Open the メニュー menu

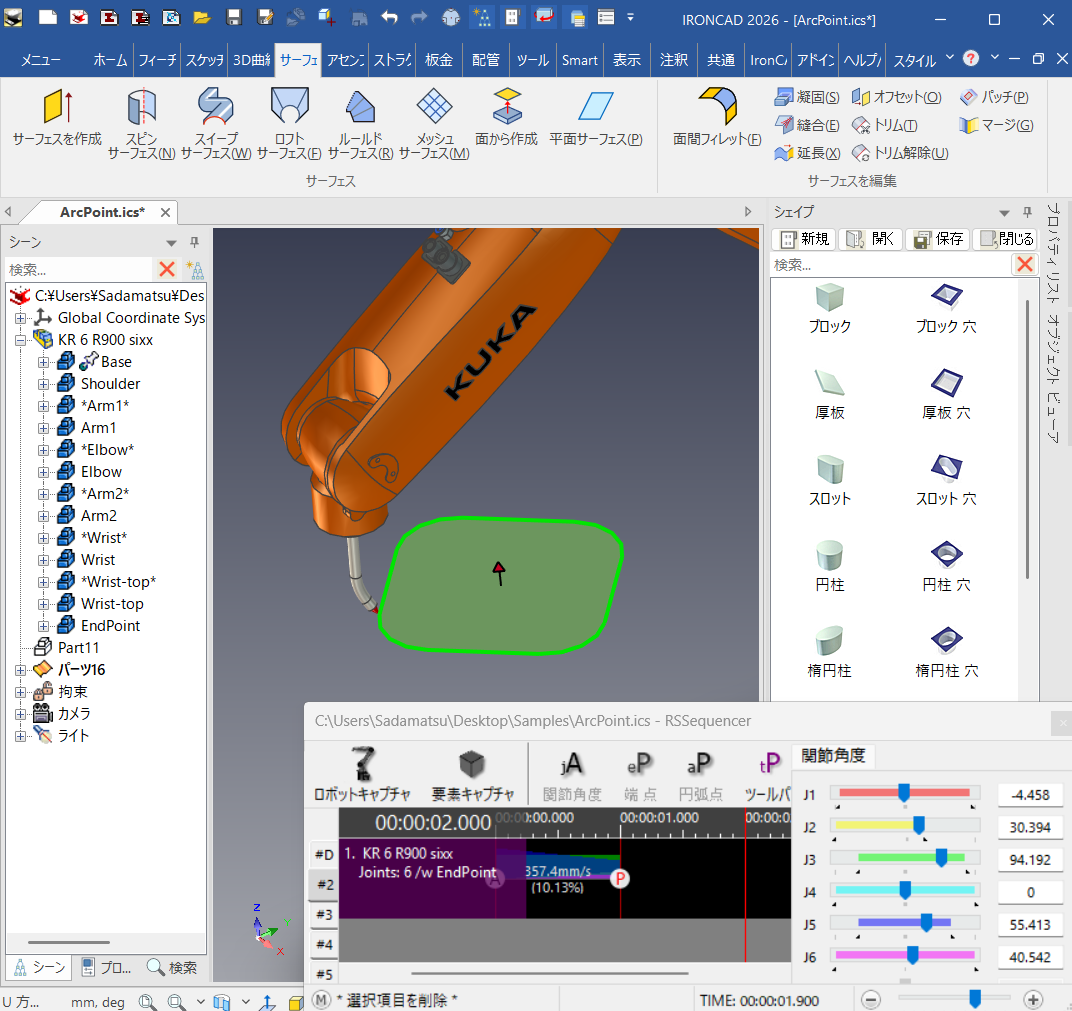(x=40, y=60)
